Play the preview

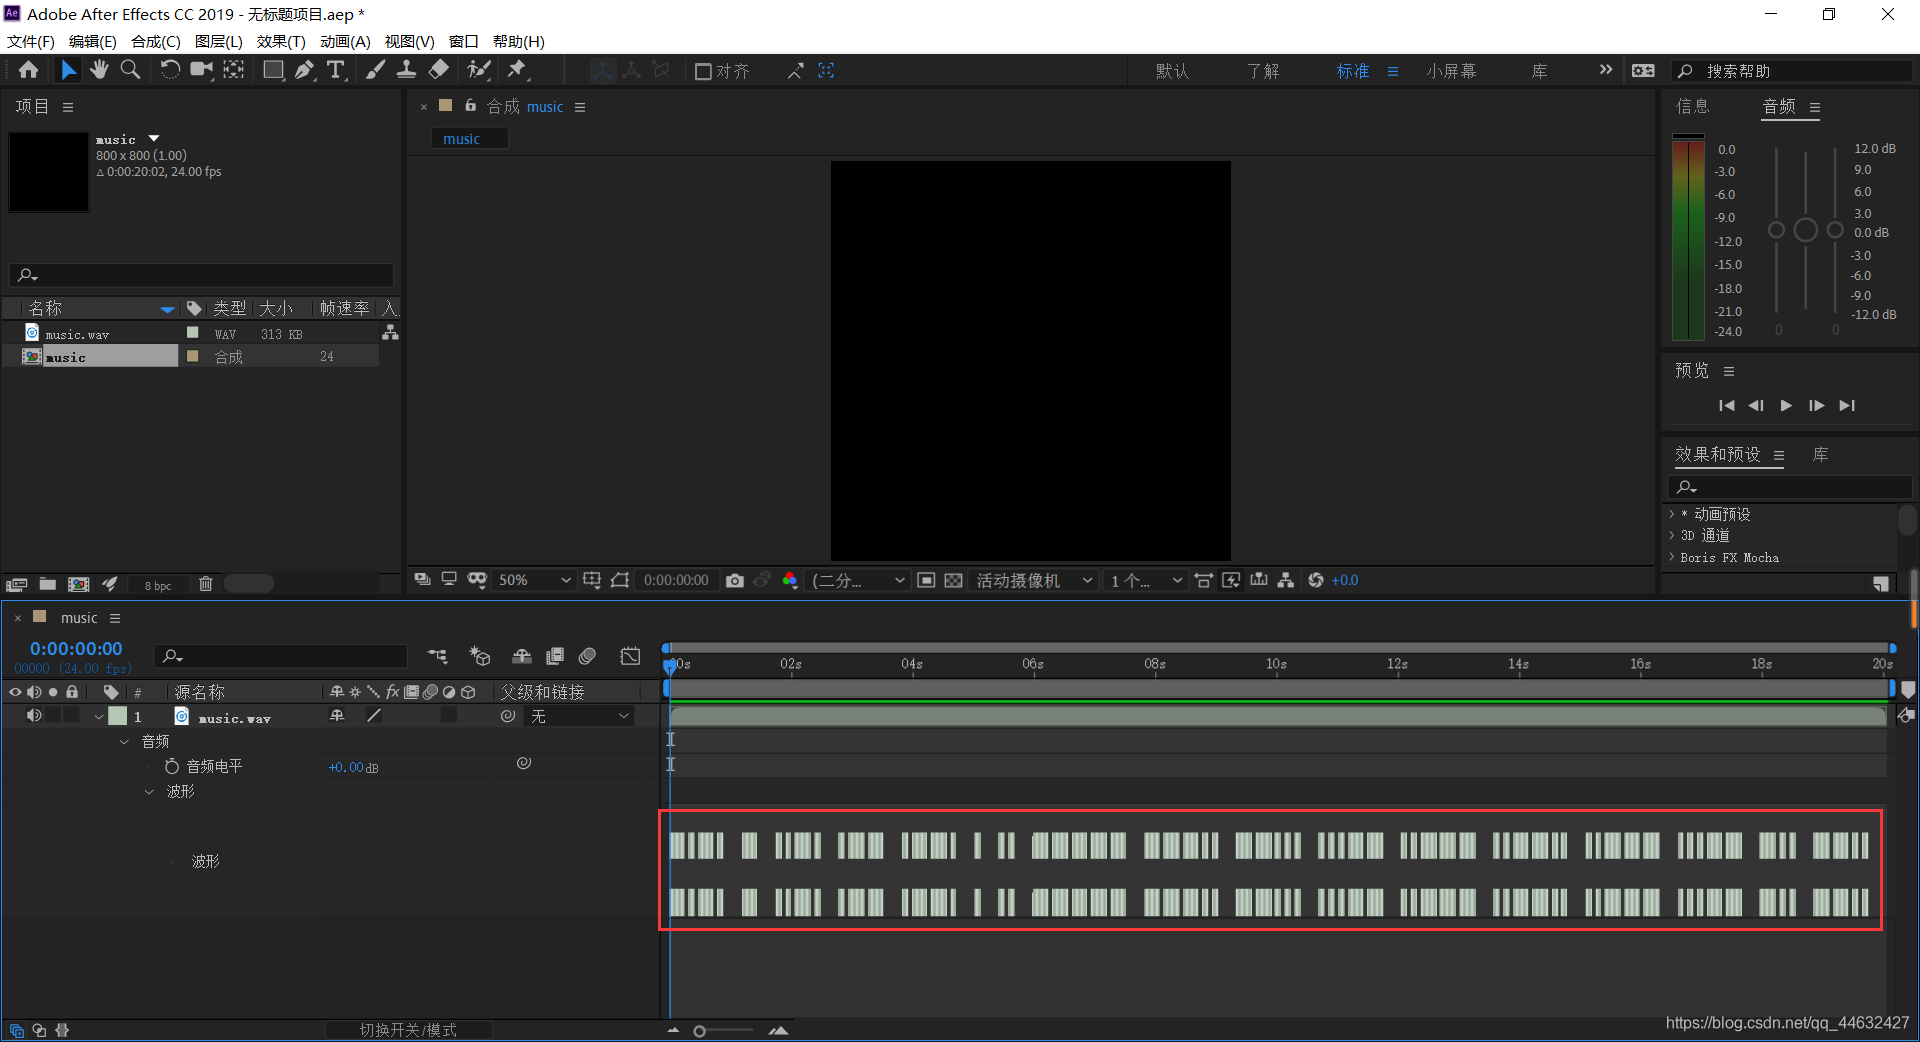pyautogui.click(x=1786, y=405)
